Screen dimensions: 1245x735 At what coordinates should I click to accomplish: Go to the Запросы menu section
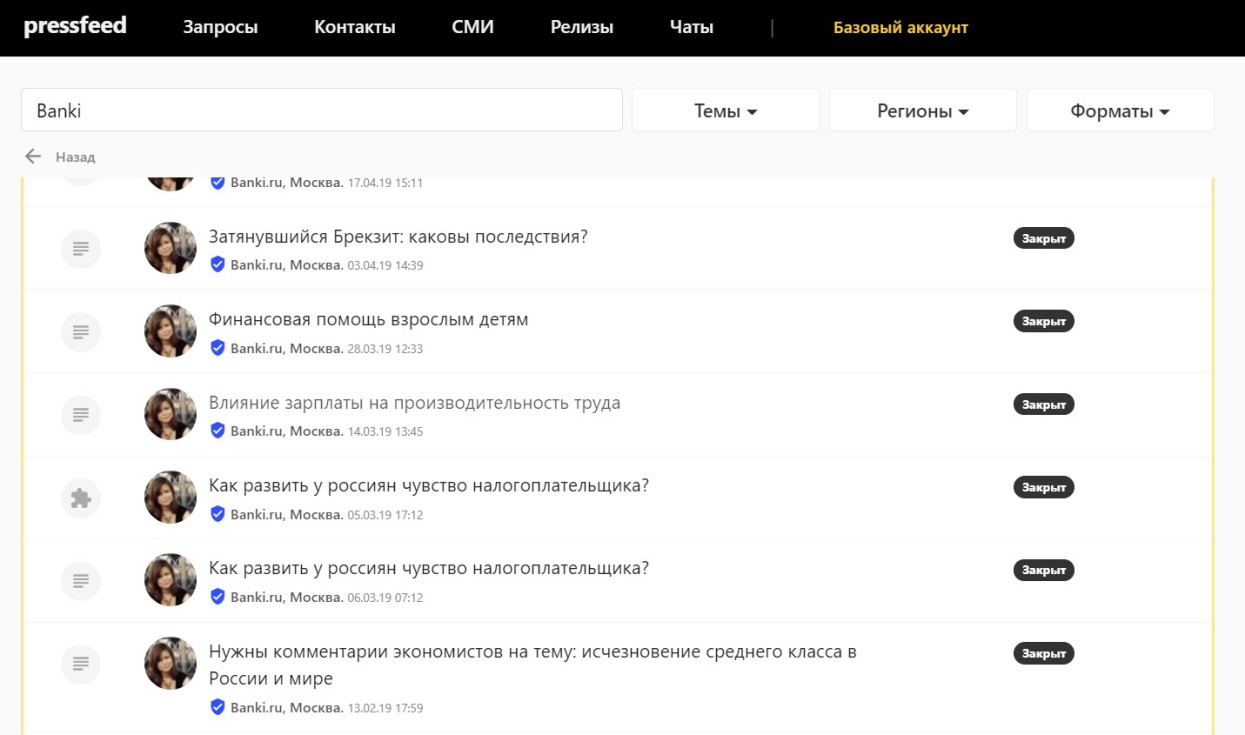220,27
